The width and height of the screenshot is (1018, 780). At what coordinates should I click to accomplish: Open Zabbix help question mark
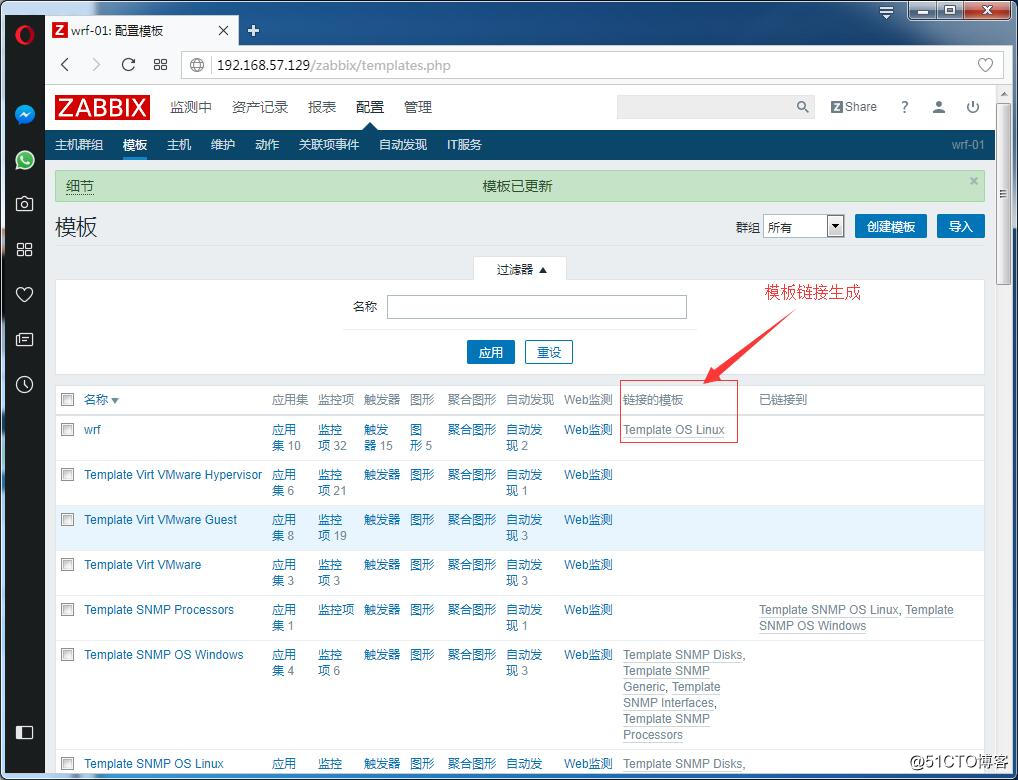click(x=904, y=107)
